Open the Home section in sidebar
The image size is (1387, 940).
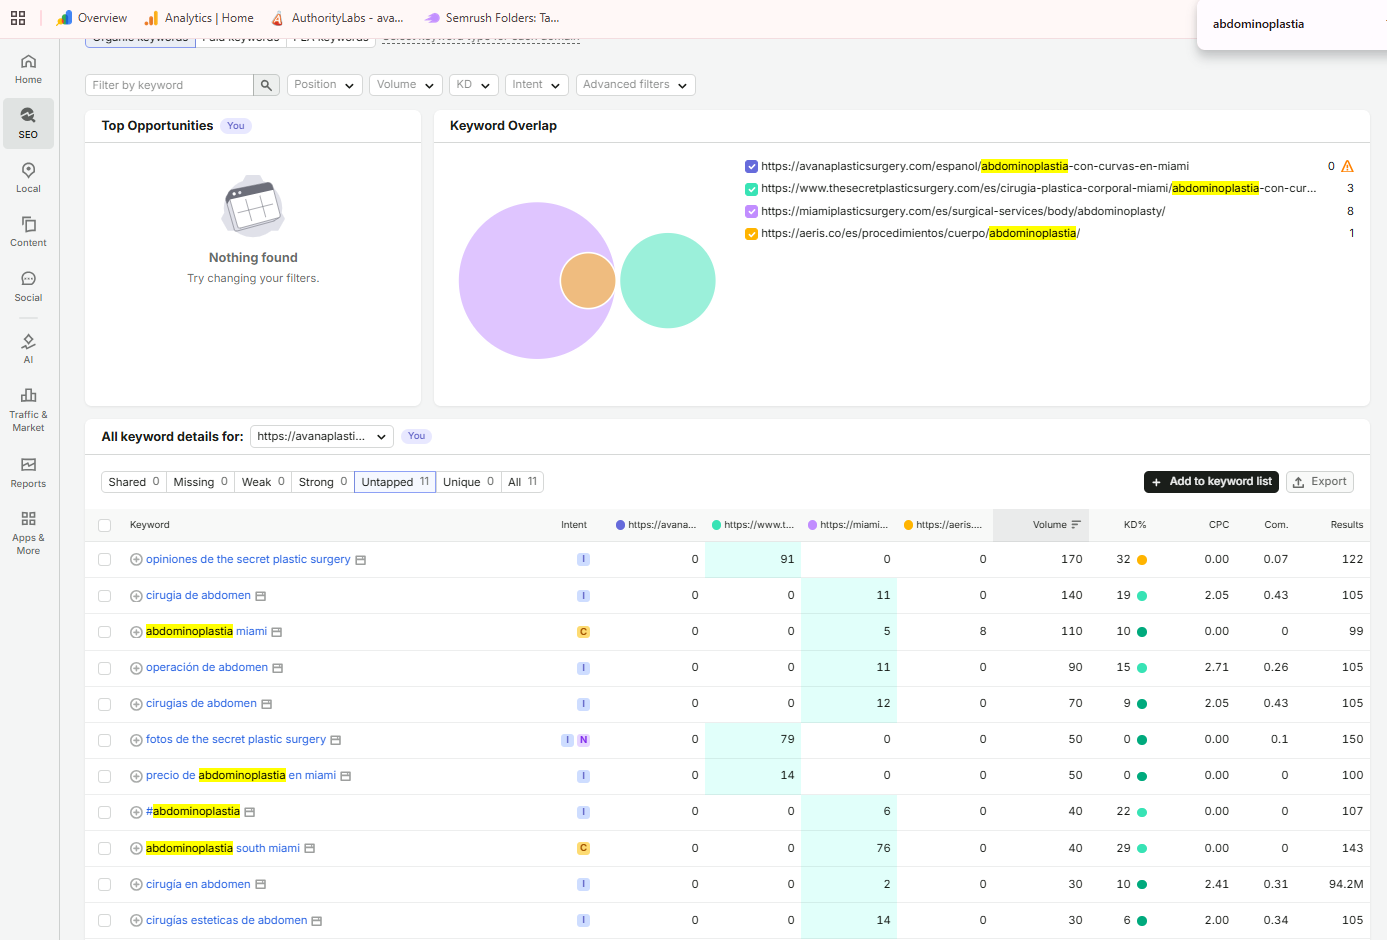coord(28,69)
